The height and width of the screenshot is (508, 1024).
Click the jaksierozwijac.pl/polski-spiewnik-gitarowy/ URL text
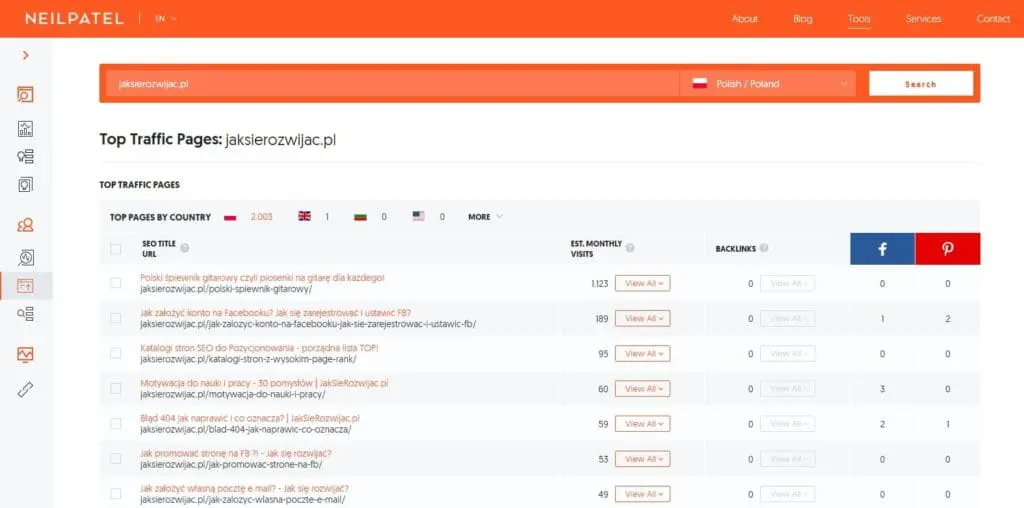[x=226, y=289]
